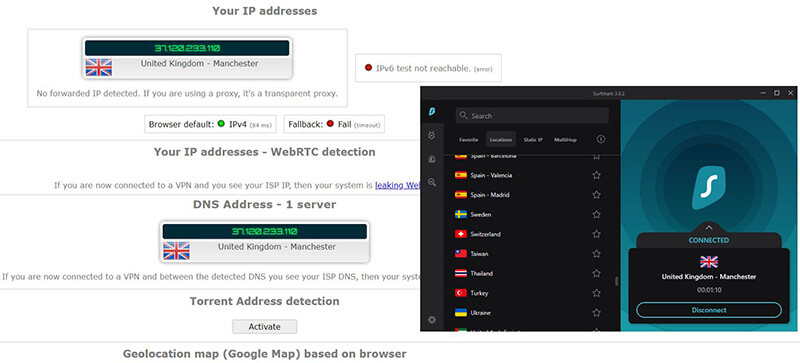Open the leaking WebRTC link
800x363 pixels.
397,185
